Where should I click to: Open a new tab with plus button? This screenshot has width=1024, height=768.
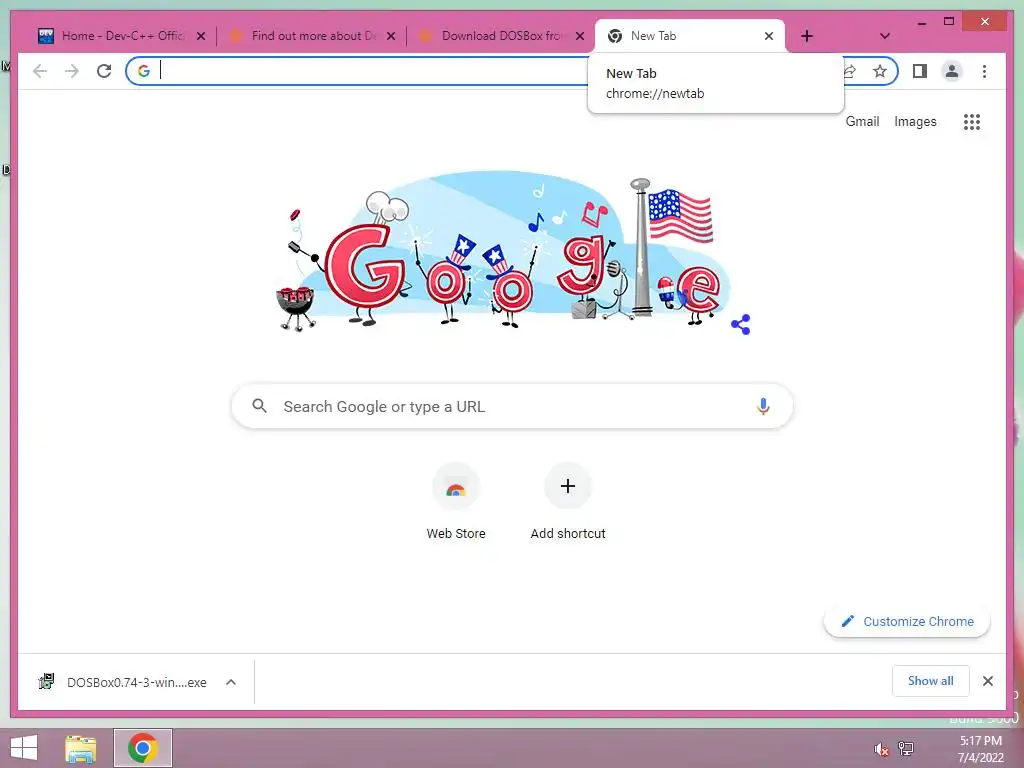(x=807, y=36)
